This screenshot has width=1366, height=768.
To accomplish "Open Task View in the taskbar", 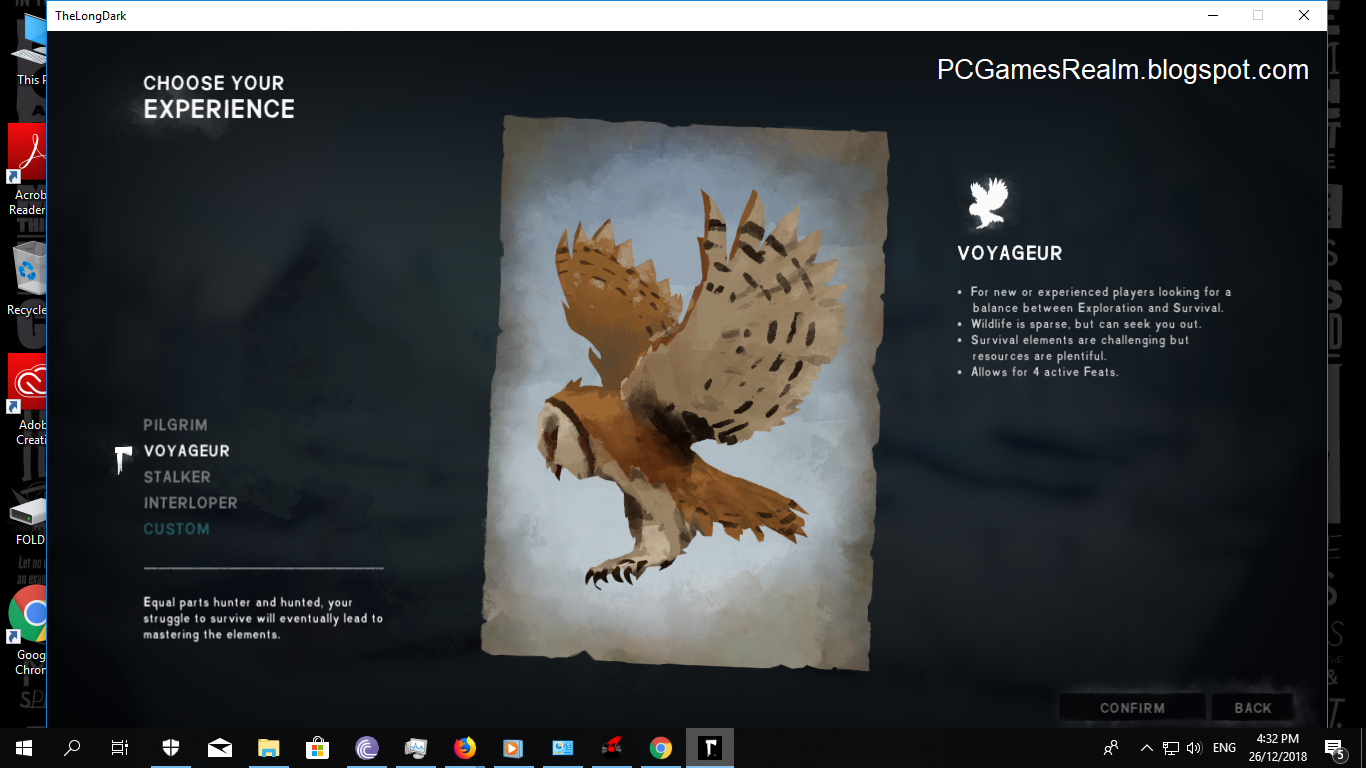I will pos(120,747).
